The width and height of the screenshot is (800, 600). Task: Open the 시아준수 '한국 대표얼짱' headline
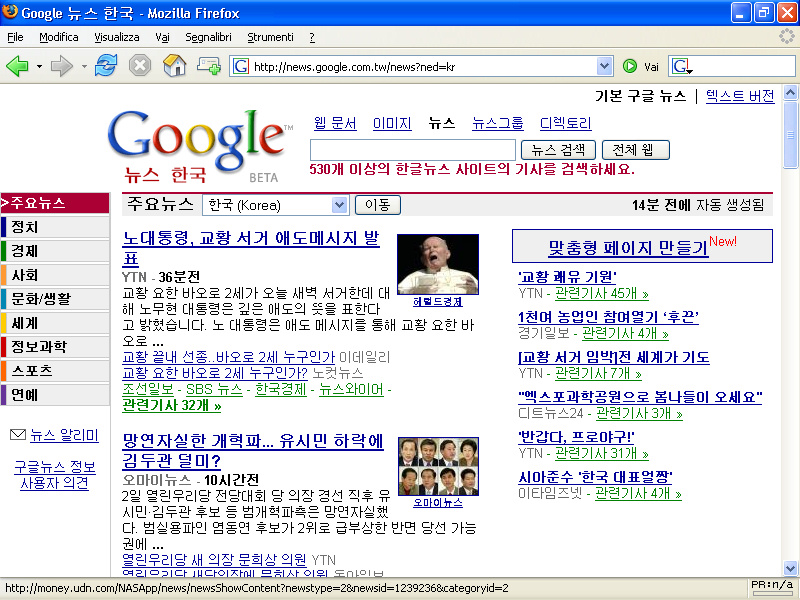(595, 477)
